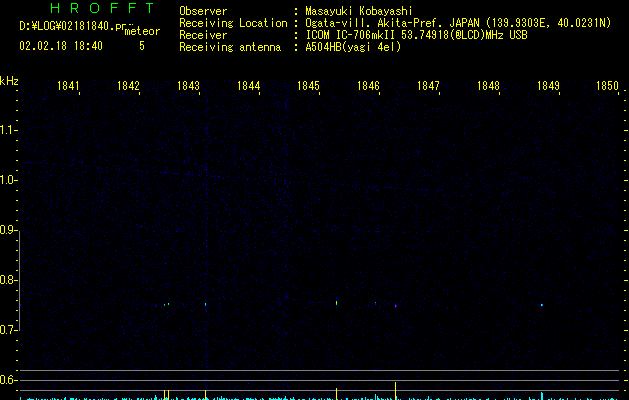This screenshot has height=400, width=629.
Task: Click the cyan meteor echo near 1849
Action: (542, 305)
